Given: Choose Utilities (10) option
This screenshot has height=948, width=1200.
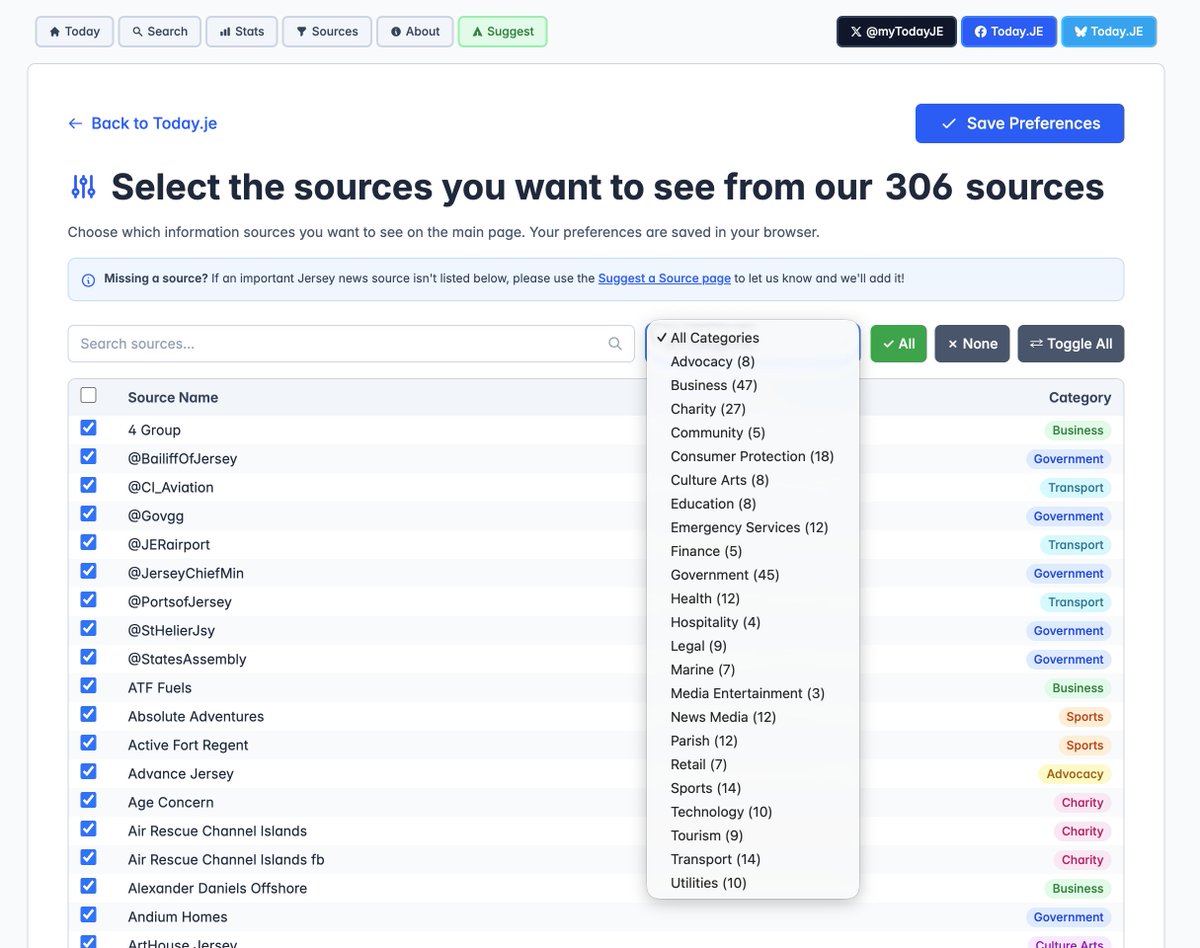Looking at the screenshot, I should (752, 883).
